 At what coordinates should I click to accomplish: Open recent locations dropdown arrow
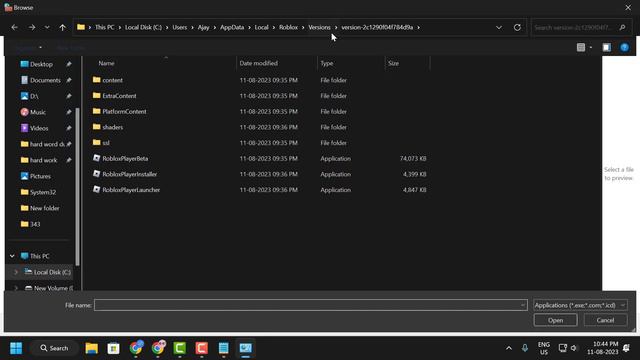click(x=47, y=27)
